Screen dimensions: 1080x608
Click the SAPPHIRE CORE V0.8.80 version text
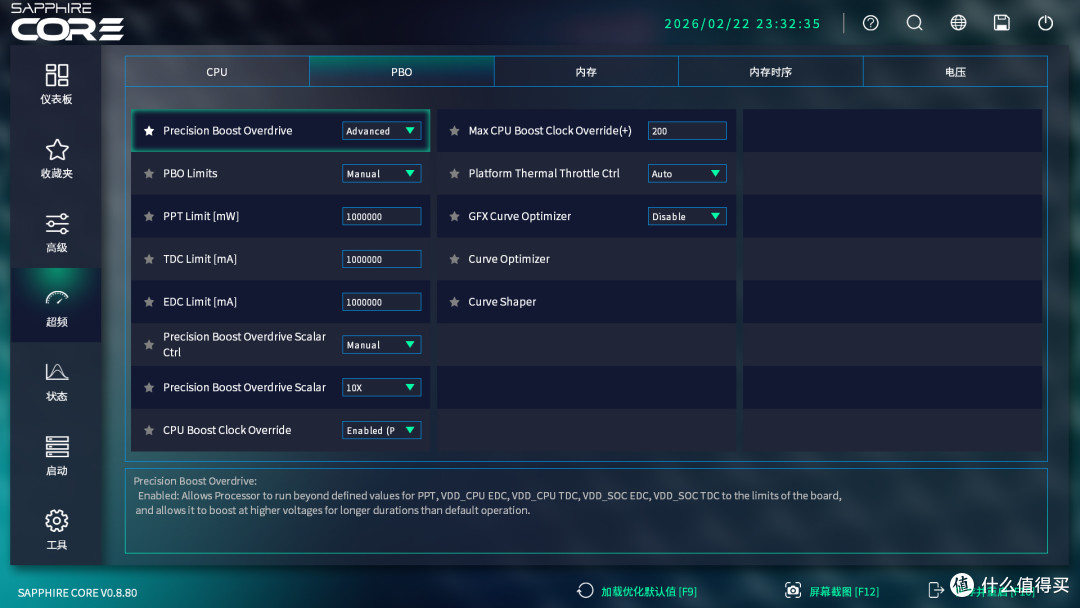tap(77, 593)
